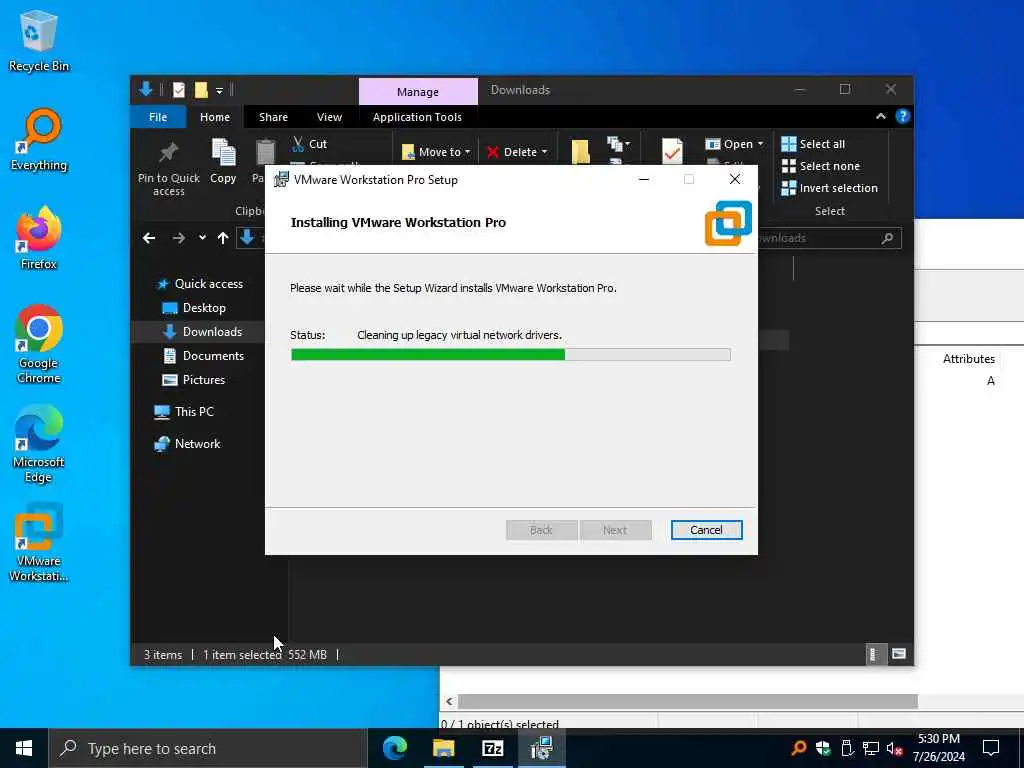Image resolution: width=1024 pixels, height=768 pixels.
Task: Click the Firefox desktop shortcut
Action: (x=39, y=238)
